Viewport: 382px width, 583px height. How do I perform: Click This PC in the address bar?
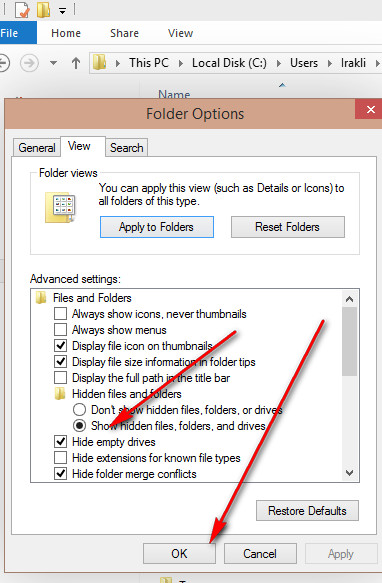[149, 63]
